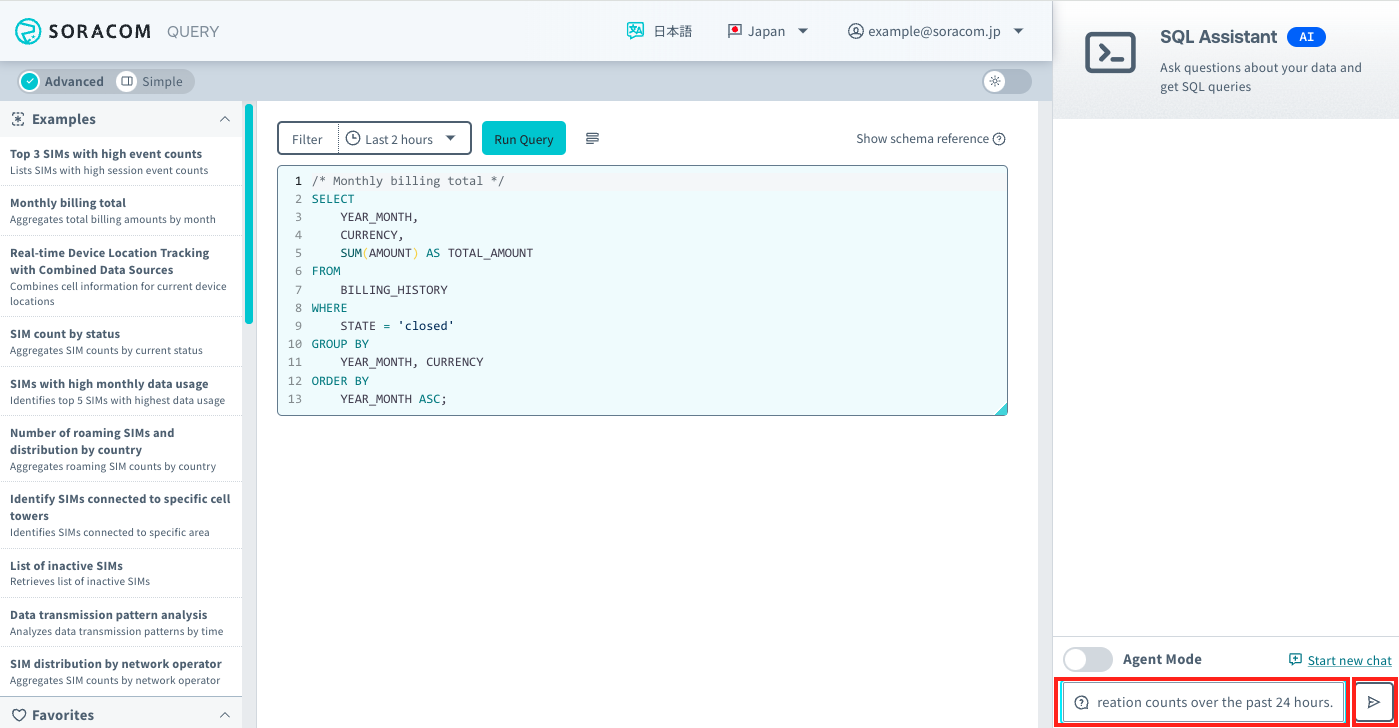The image size is (1399, 728).
Task: Enable Agent Mode toggle
Action: [x=1087, y=659]
